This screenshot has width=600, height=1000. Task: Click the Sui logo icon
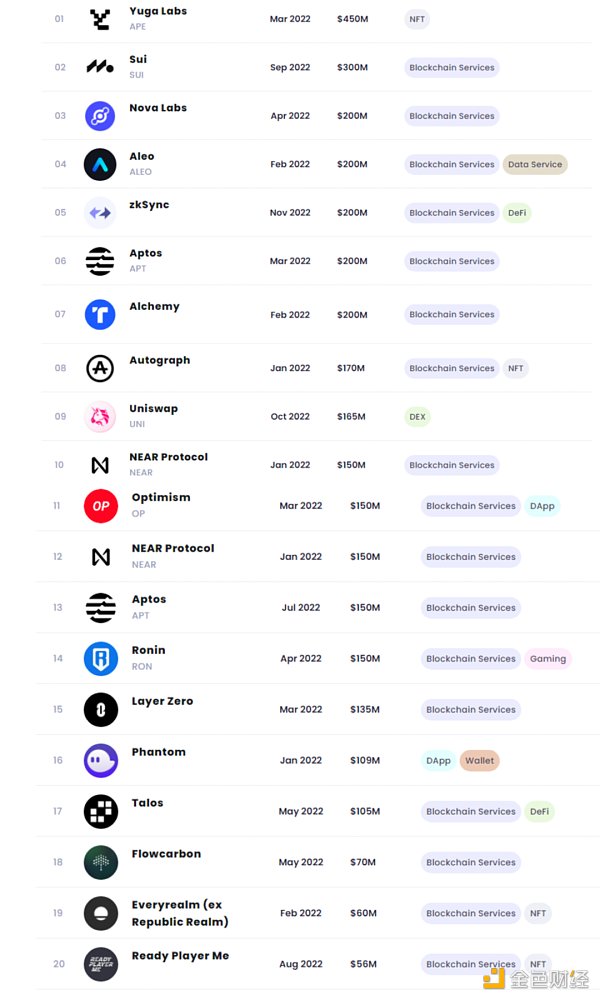coord(100,67)
